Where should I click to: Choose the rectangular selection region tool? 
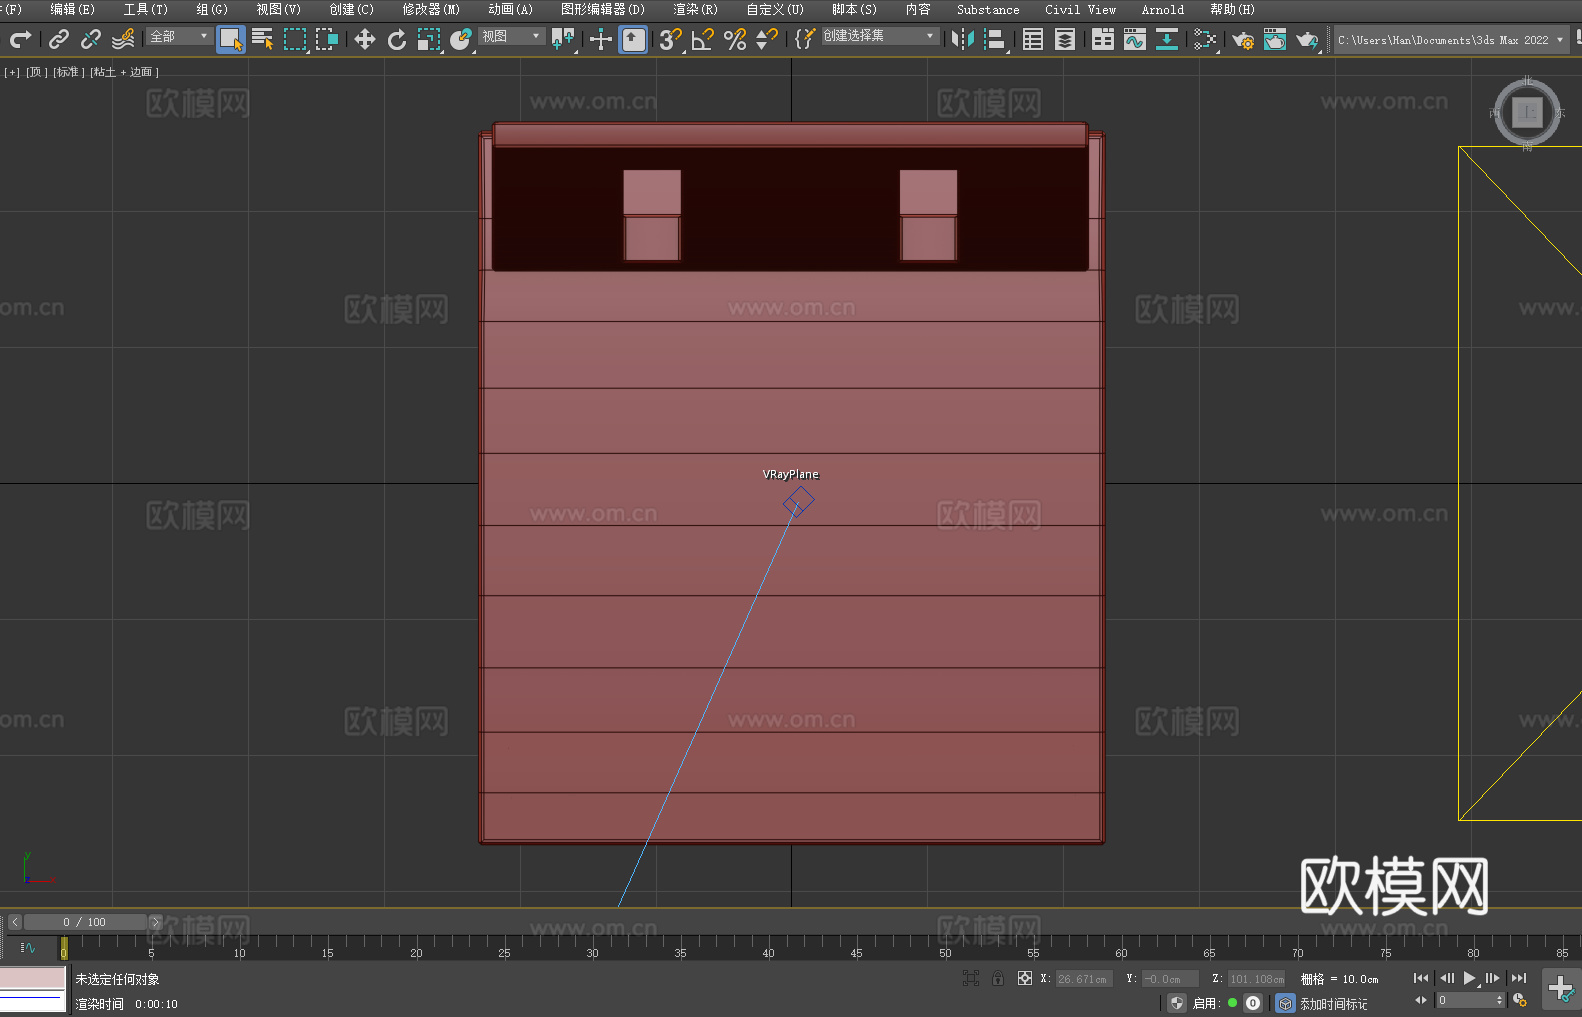(295, 39)
